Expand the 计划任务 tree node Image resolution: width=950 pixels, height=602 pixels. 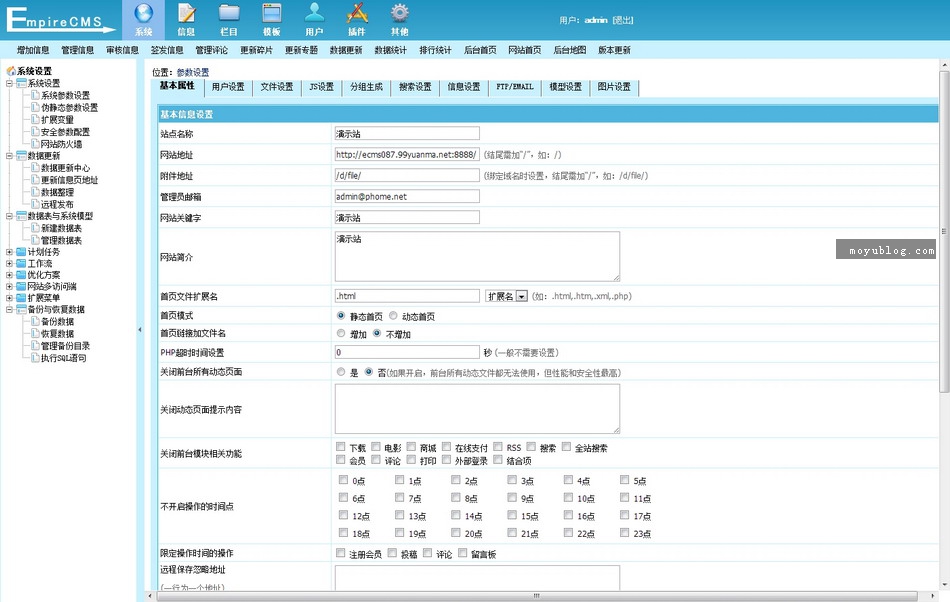pyautogui.click(x=9, y=251)
